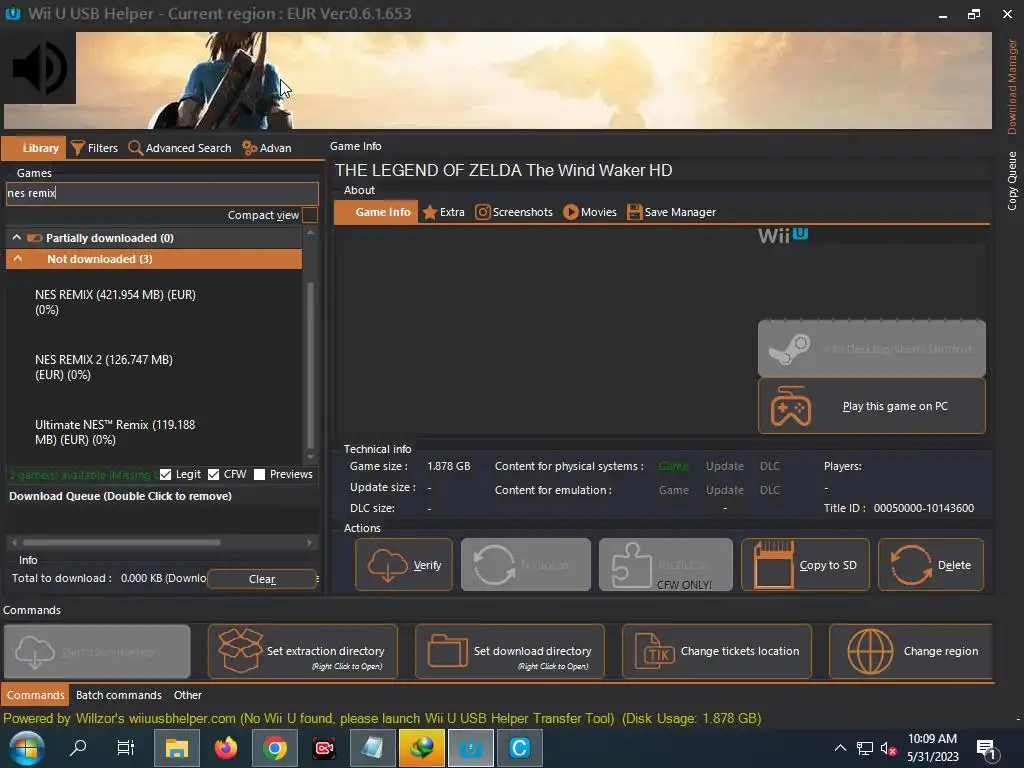The height and width of the screenshot is (768, 1024).
Task: Click the globe icon for region
Action: [870, 652]
